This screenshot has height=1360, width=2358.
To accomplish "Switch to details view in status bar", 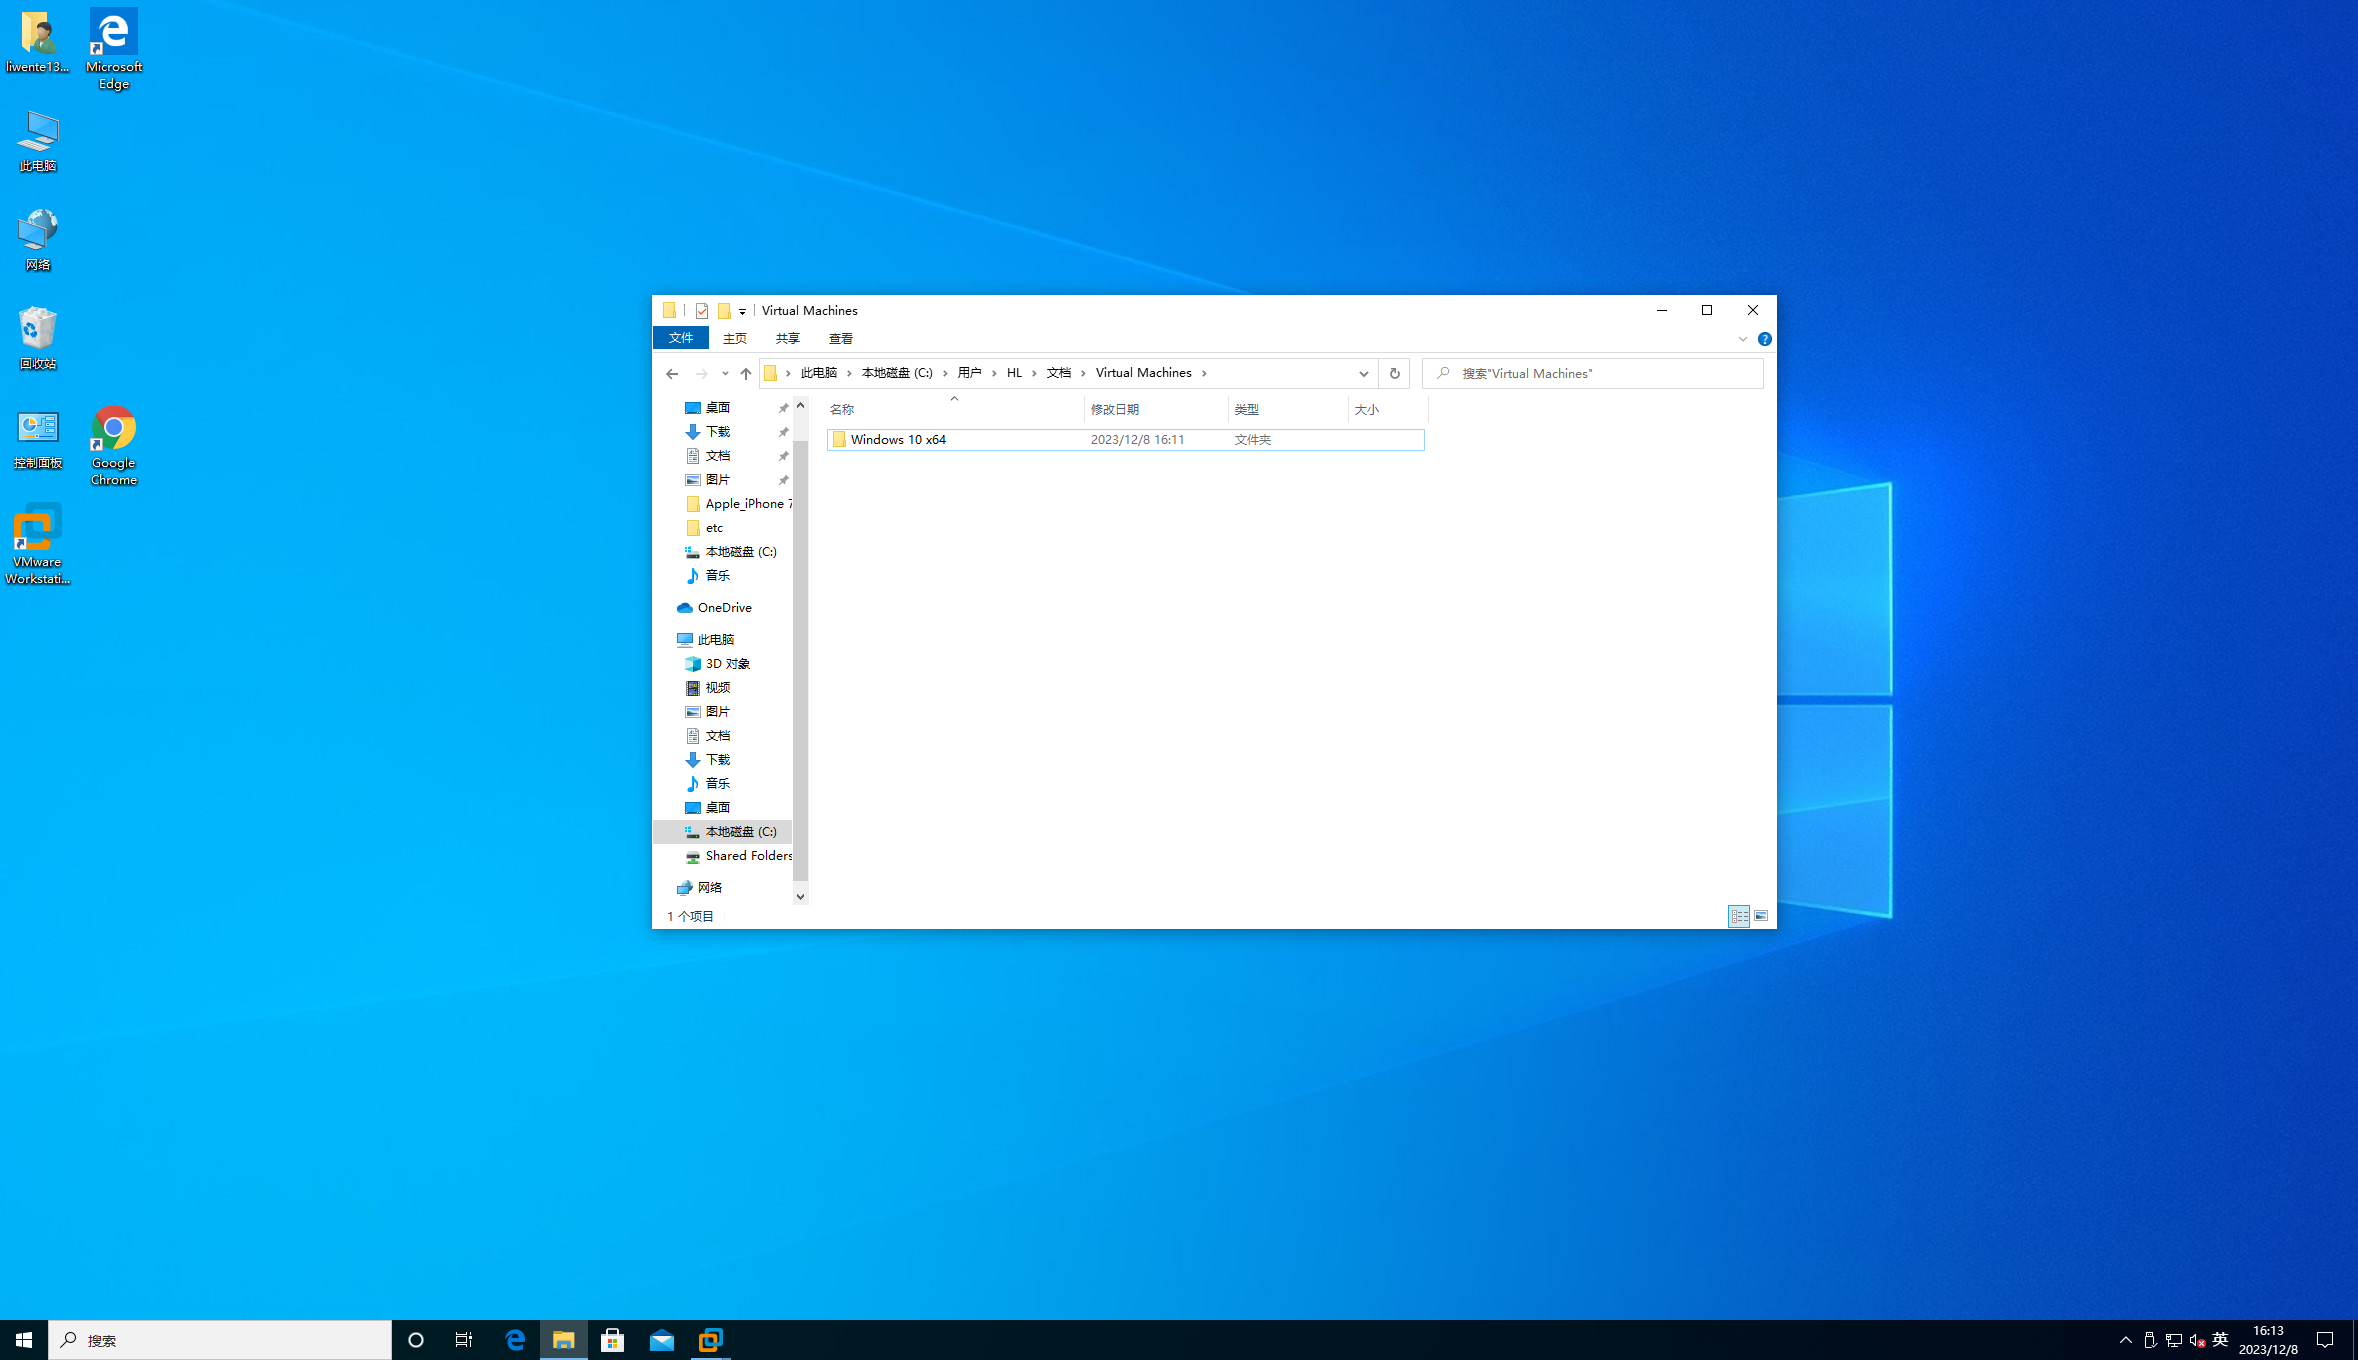I will click(1739, 916).
